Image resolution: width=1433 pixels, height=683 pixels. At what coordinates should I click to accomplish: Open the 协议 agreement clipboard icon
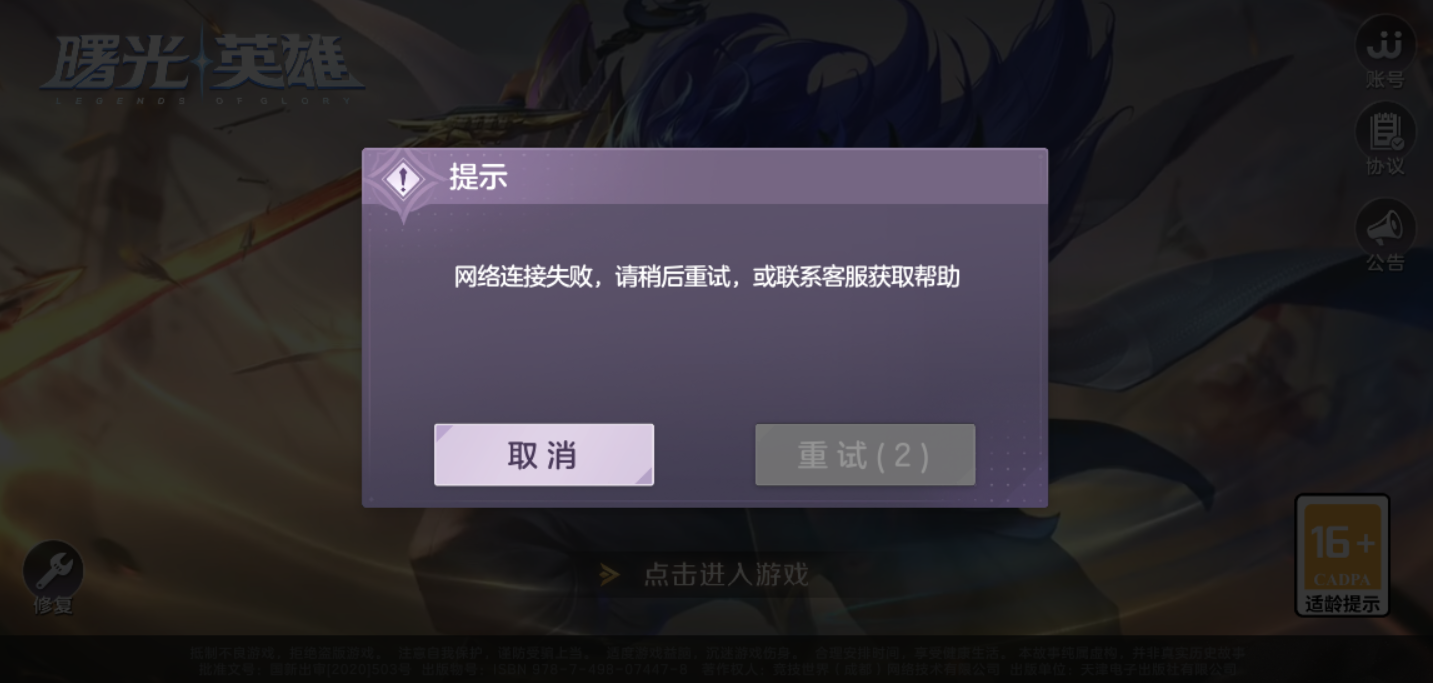(1385, 131)
